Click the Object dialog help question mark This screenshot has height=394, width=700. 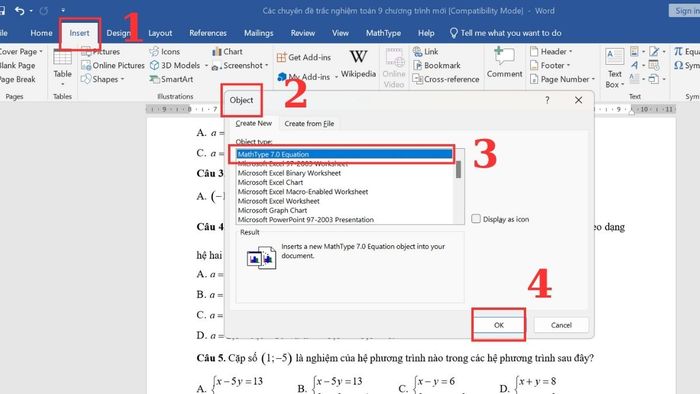(x=547, y=100)
